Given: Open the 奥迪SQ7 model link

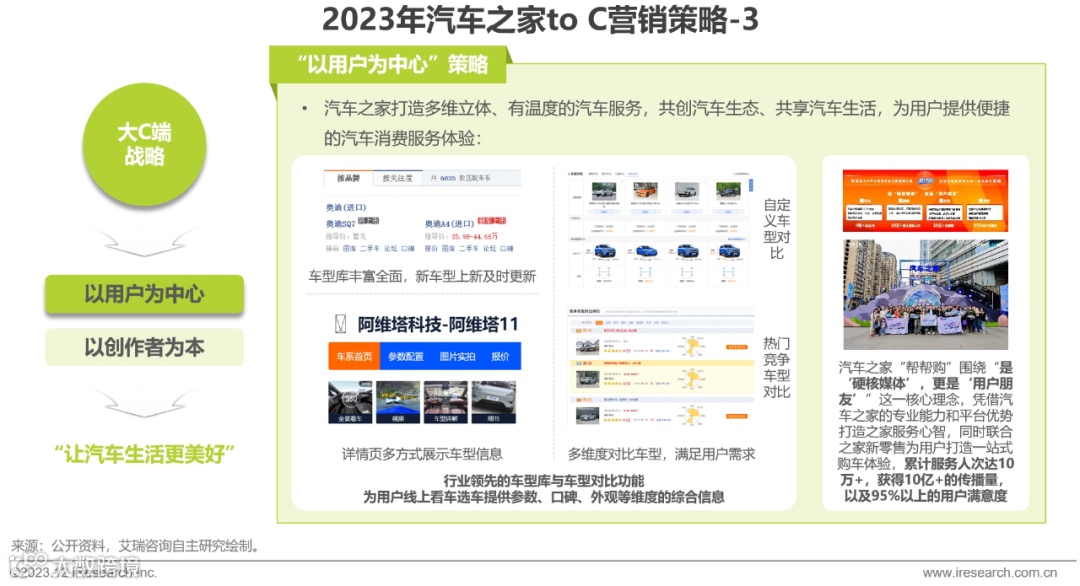Looking at the screenshot, I should 340,223.
